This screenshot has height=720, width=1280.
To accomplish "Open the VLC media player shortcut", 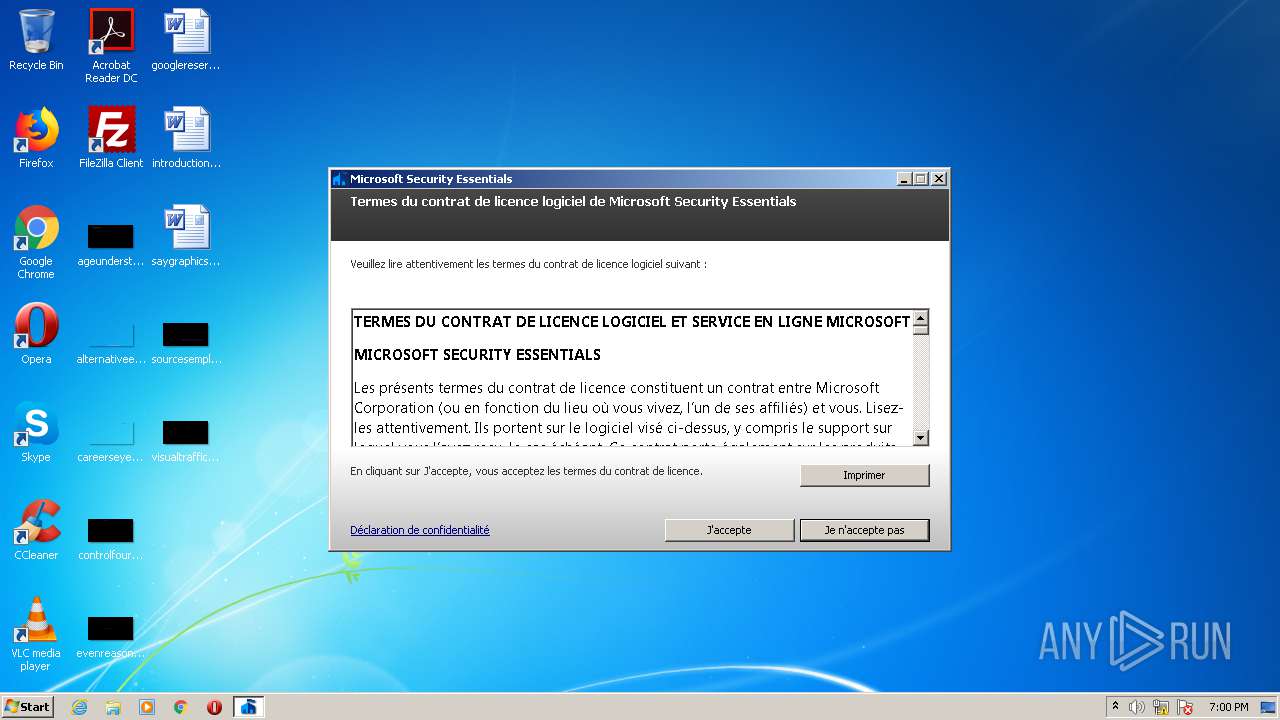I will pos(36,634).
